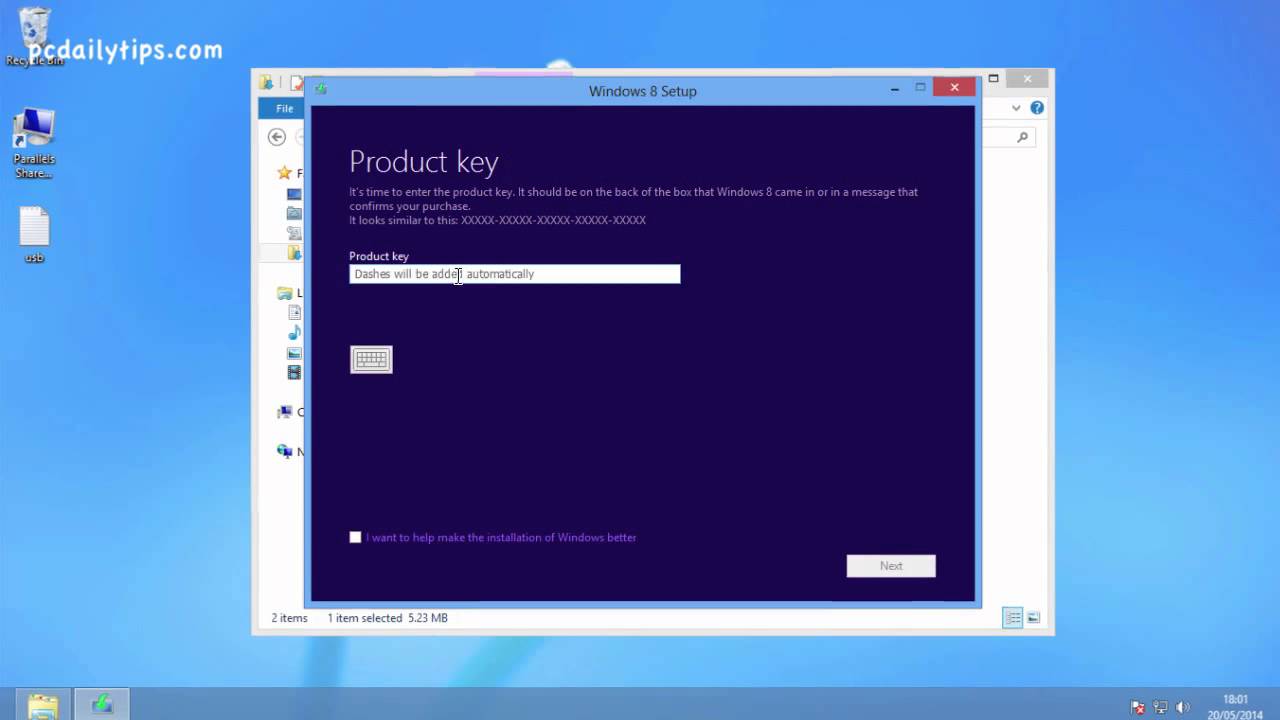Open the File tab in File Explorer
Viewport: 1280px width, 720px height.
pos(284,108)
